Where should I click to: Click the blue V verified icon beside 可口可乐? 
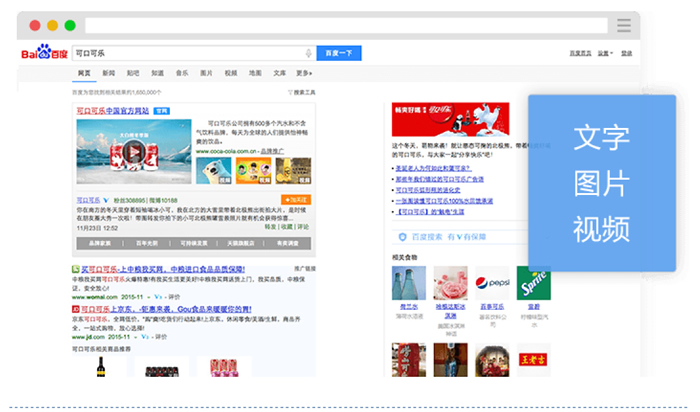(106, 200)
